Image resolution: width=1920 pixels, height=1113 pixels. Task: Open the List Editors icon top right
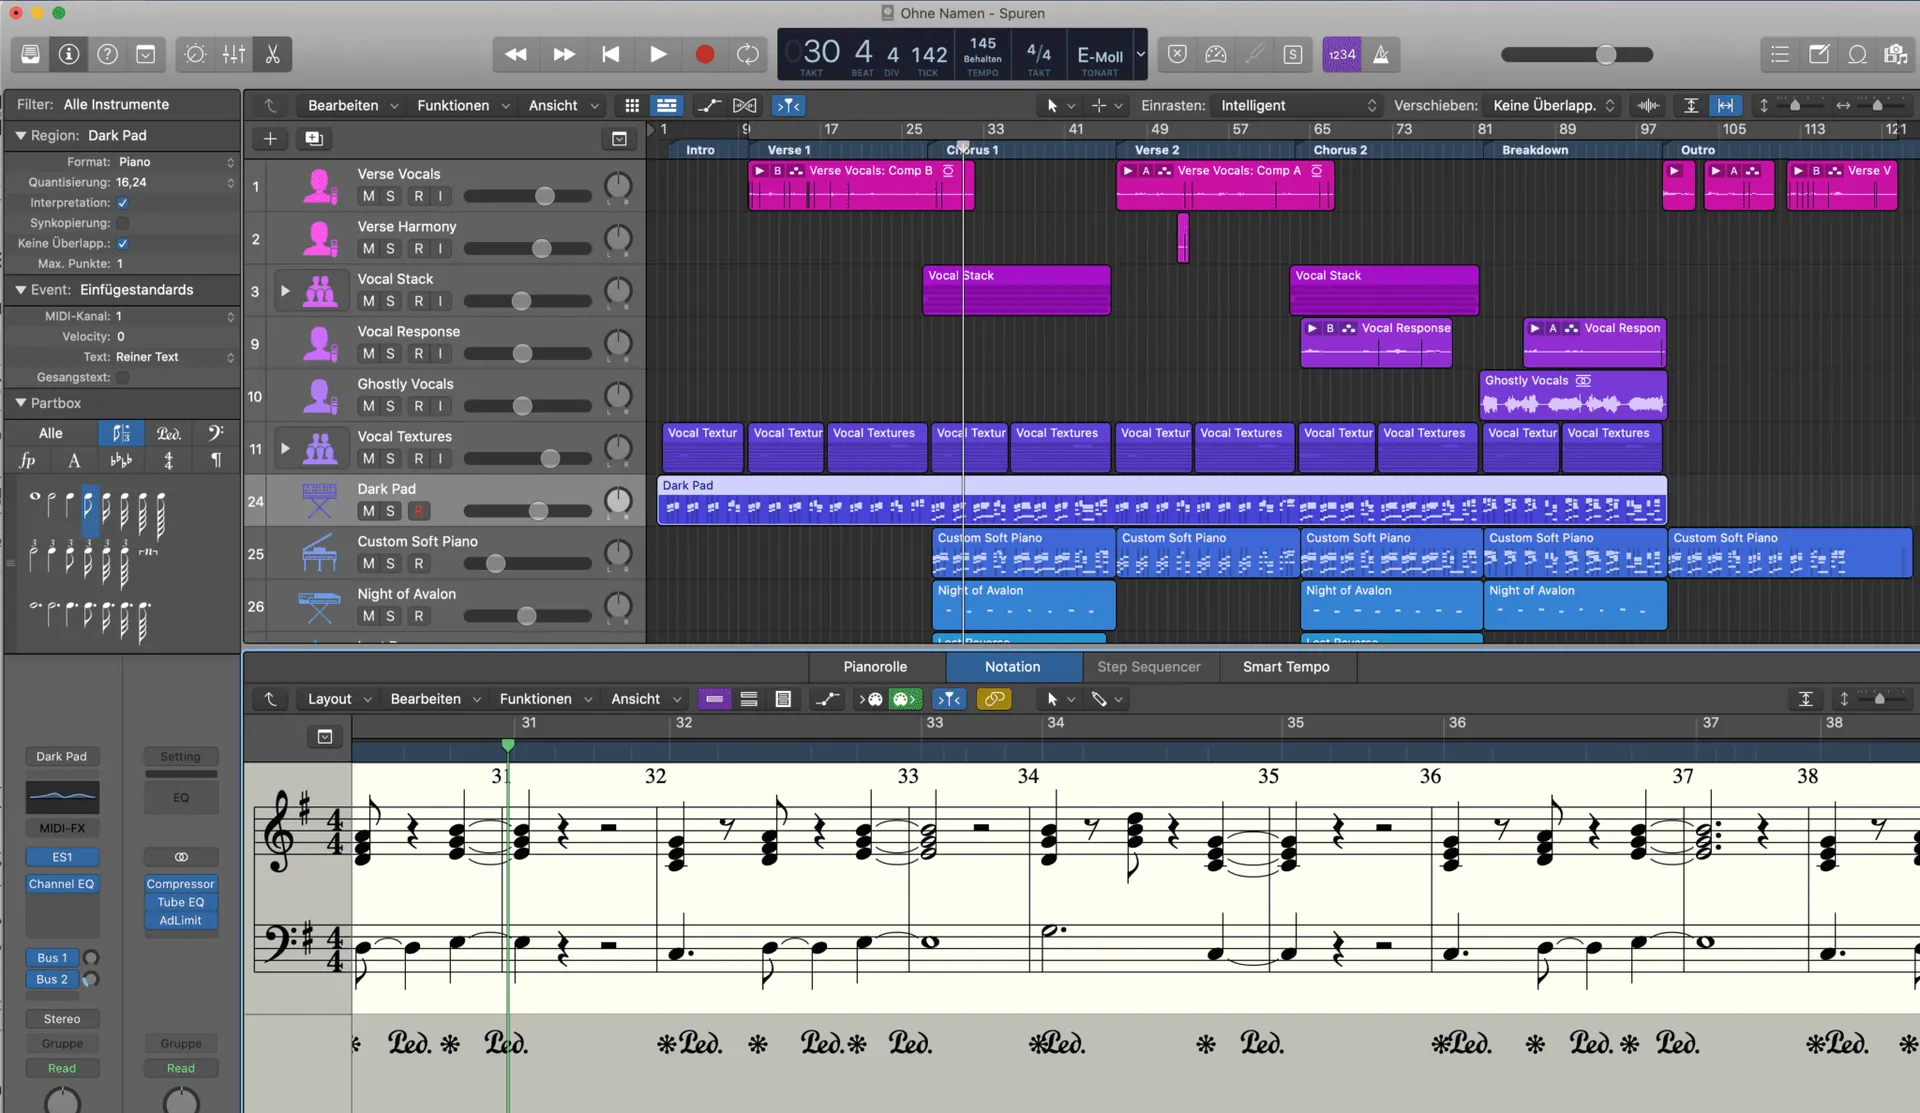point(1780,54)
